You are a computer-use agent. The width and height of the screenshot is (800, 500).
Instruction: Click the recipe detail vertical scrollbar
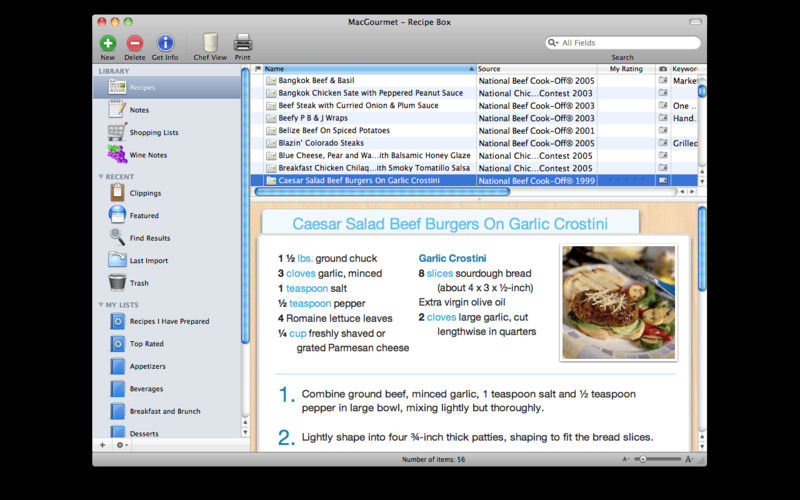pyautogui.click(x=702, y=248)
